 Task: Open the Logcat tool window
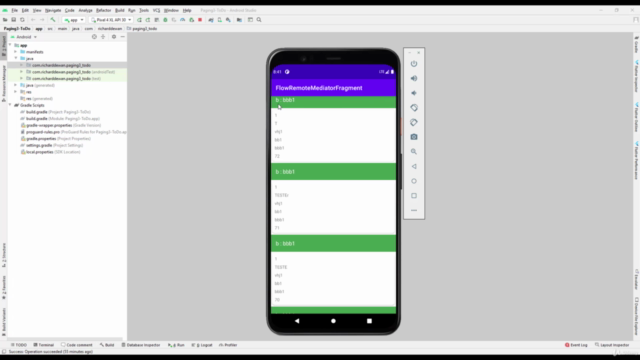pyautogui.click(x=202, y=345)
